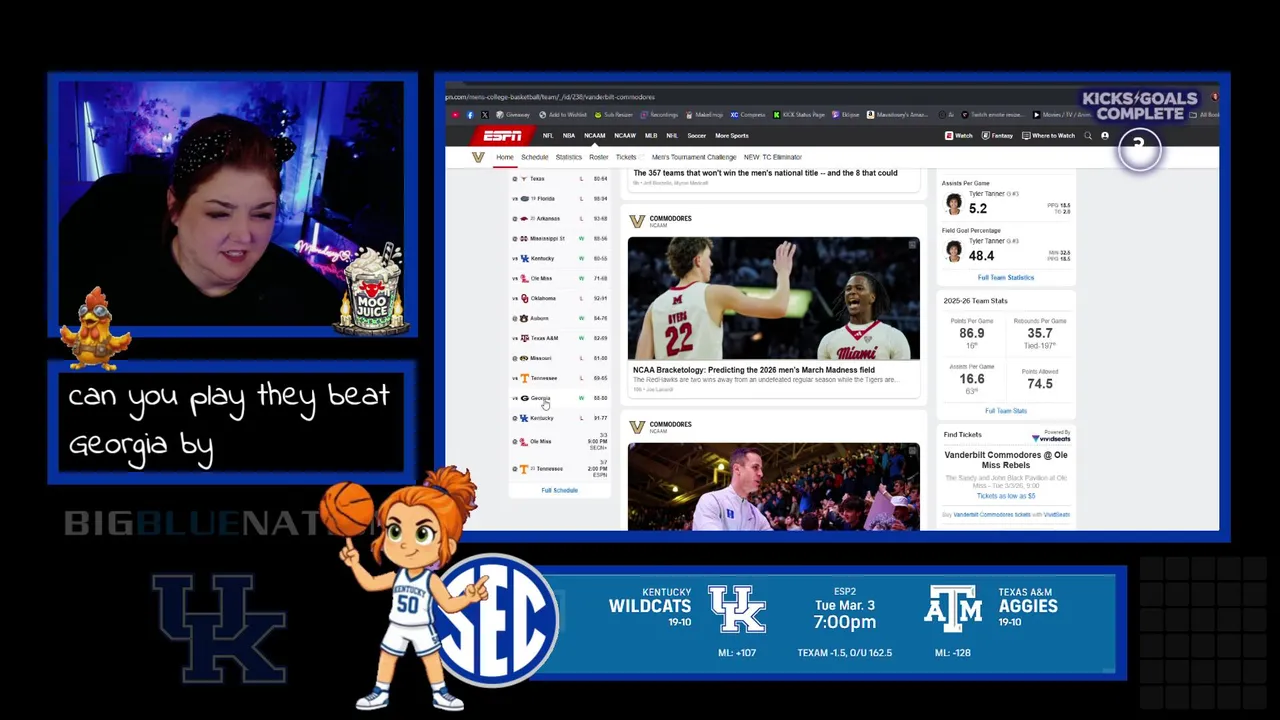This screenshot has height=720, width=1280.
Task: Click the Auburn logo in the schedule list
Action: (x=524, y=318)
